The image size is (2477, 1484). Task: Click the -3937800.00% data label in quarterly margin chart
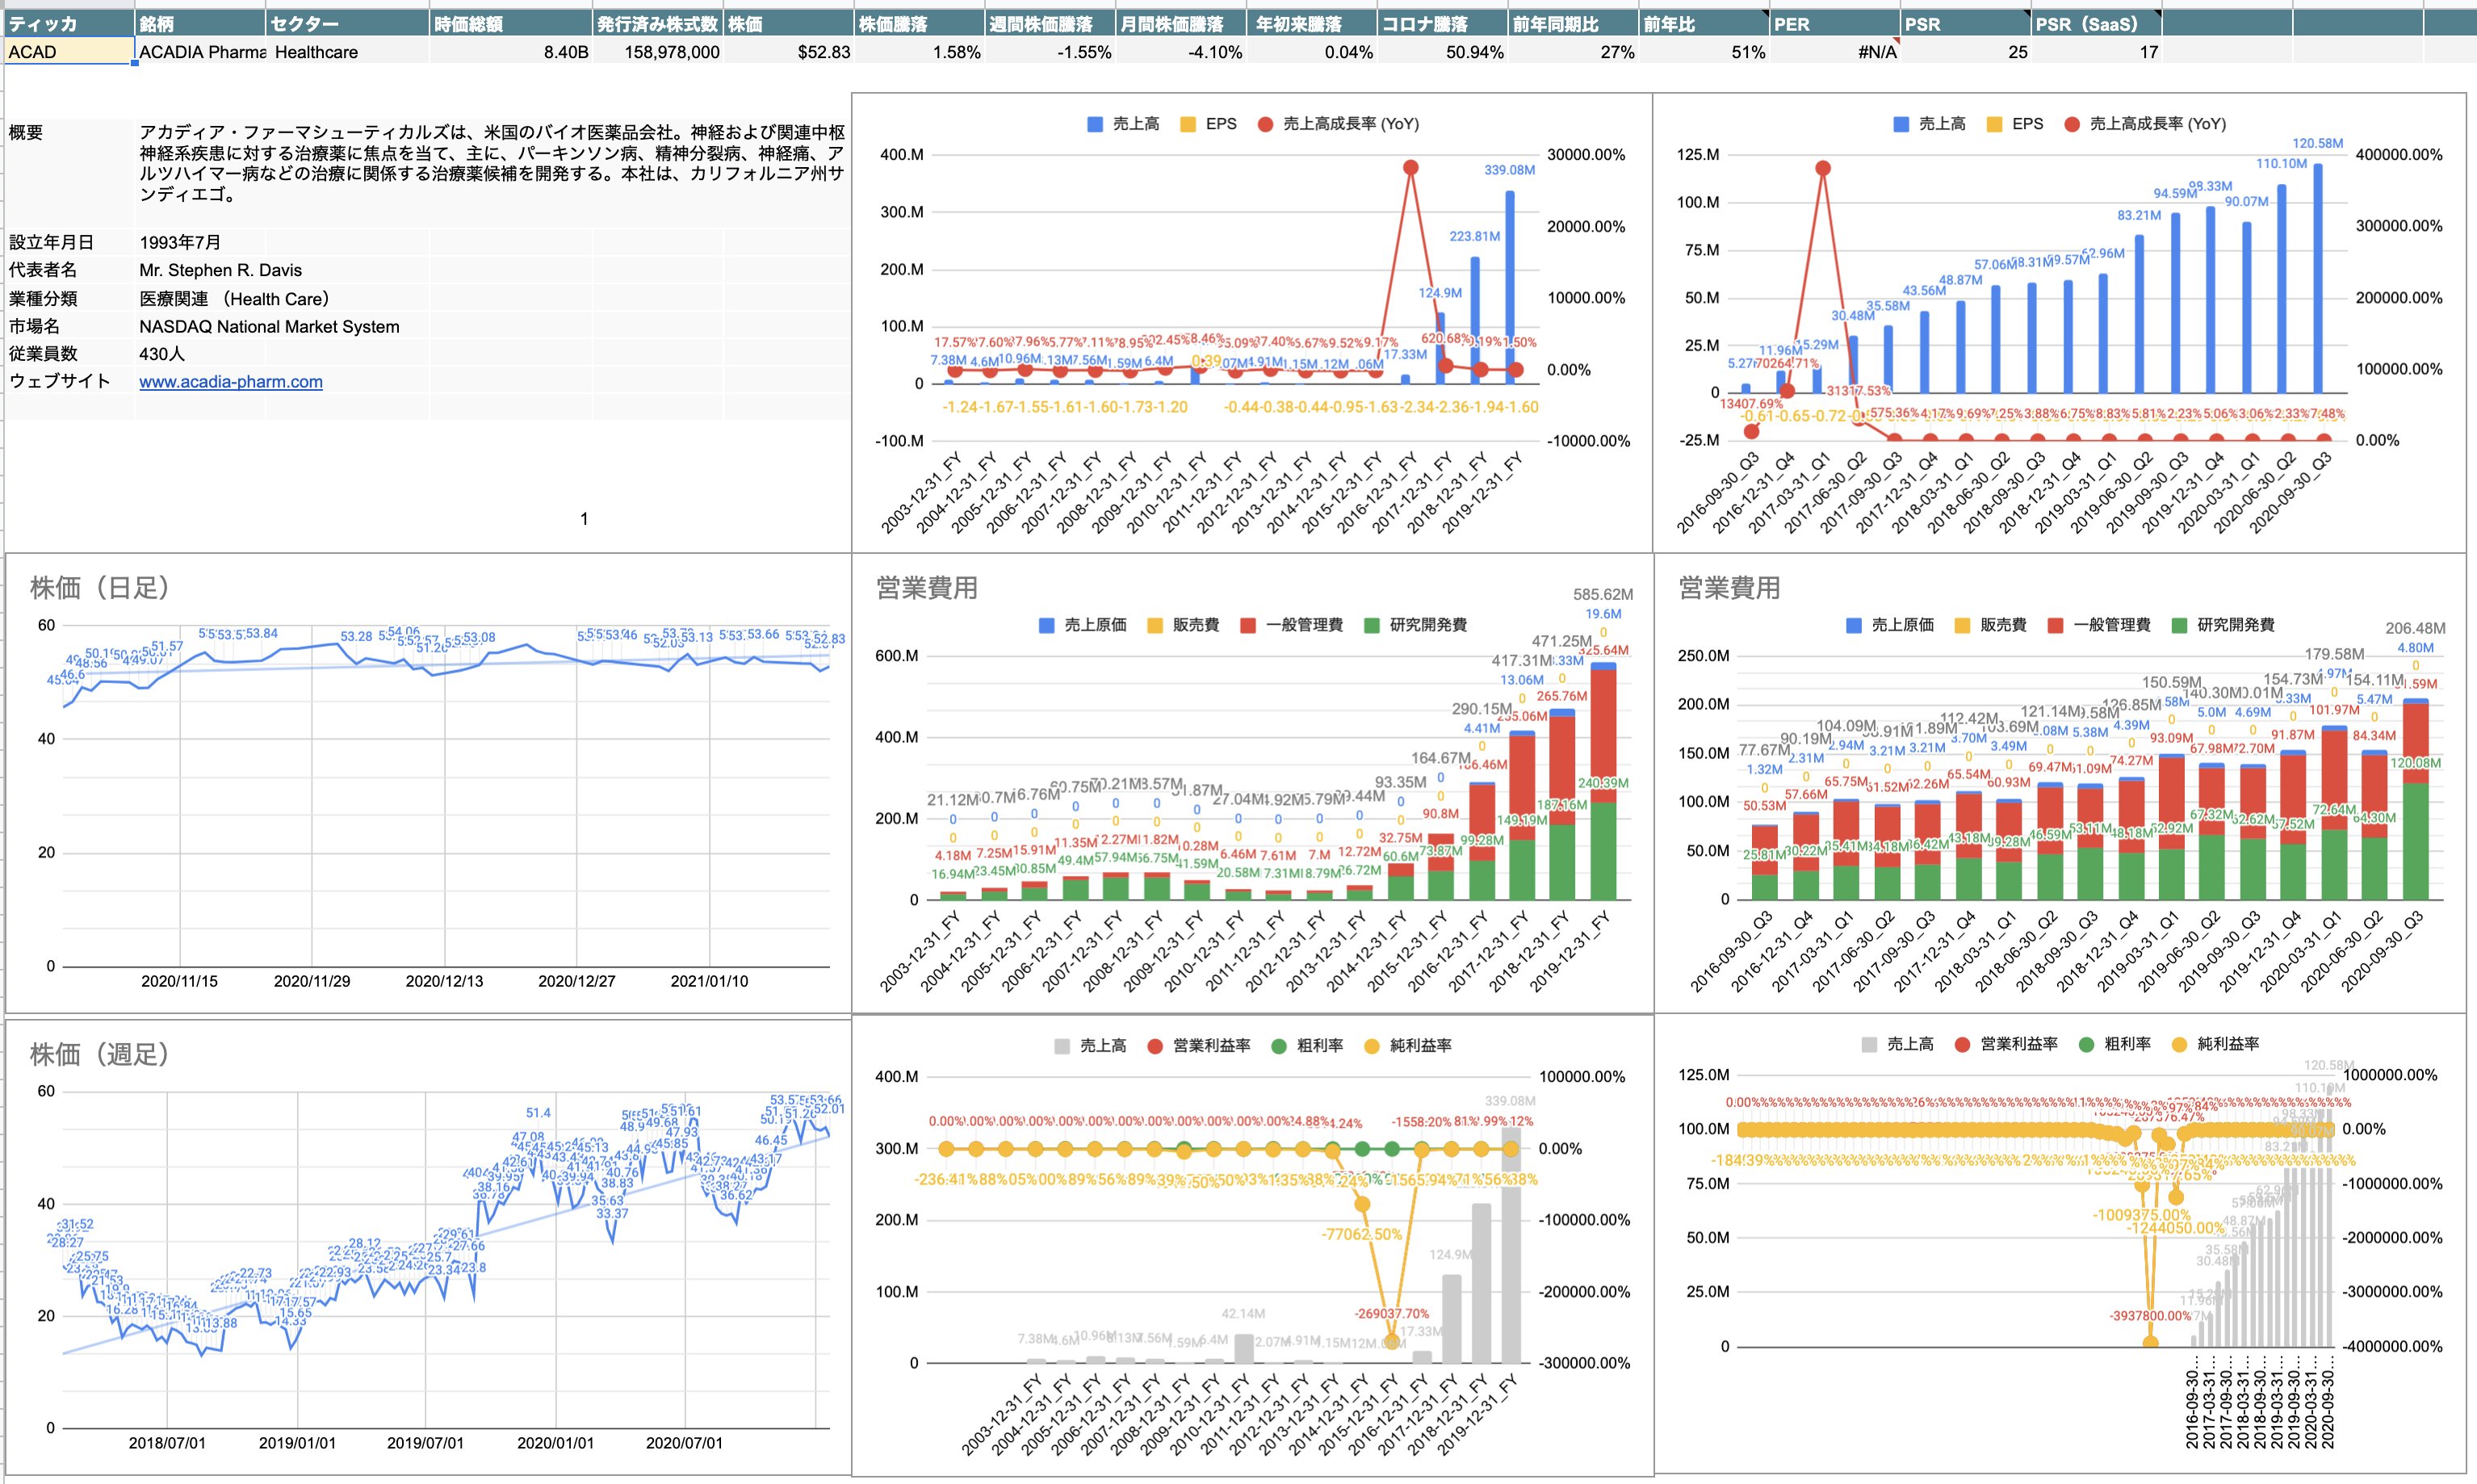coord(2150,1316)
